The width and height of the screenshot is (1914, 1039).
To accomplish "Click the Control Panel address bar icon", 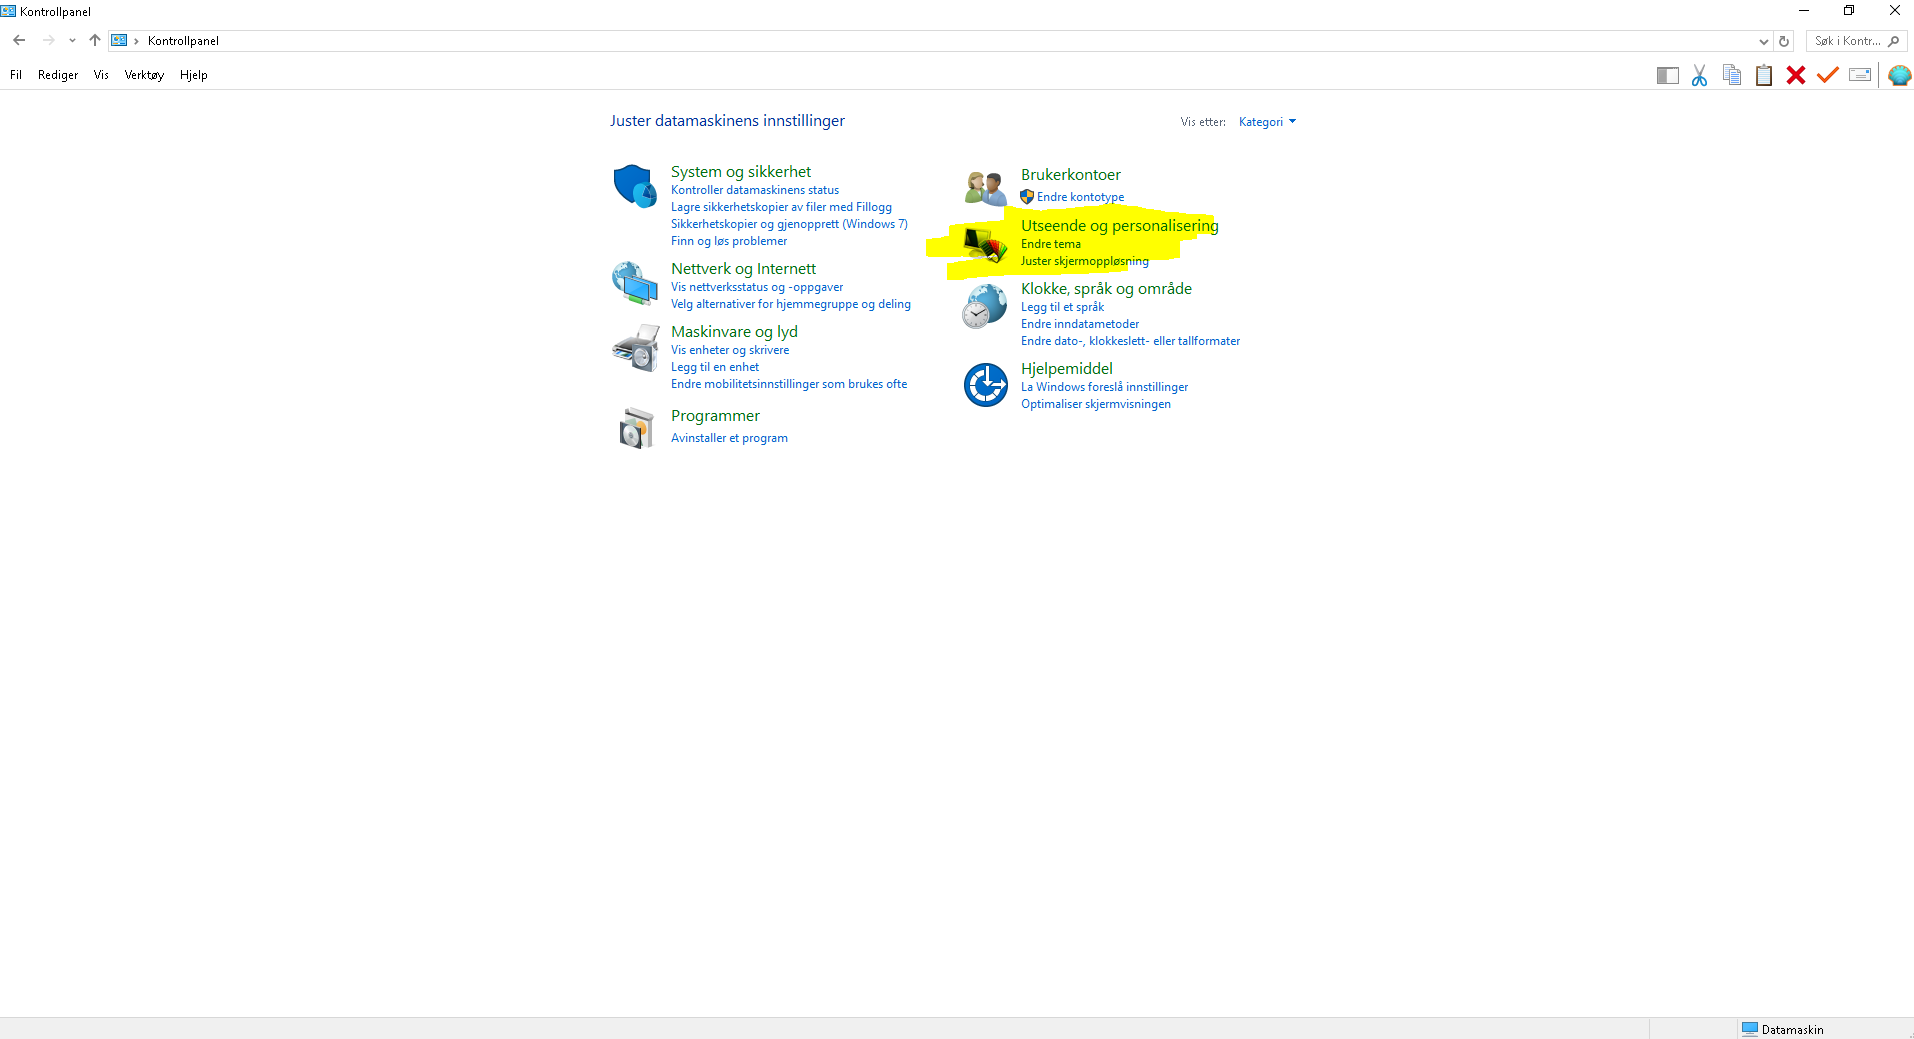I will [119, 41].
